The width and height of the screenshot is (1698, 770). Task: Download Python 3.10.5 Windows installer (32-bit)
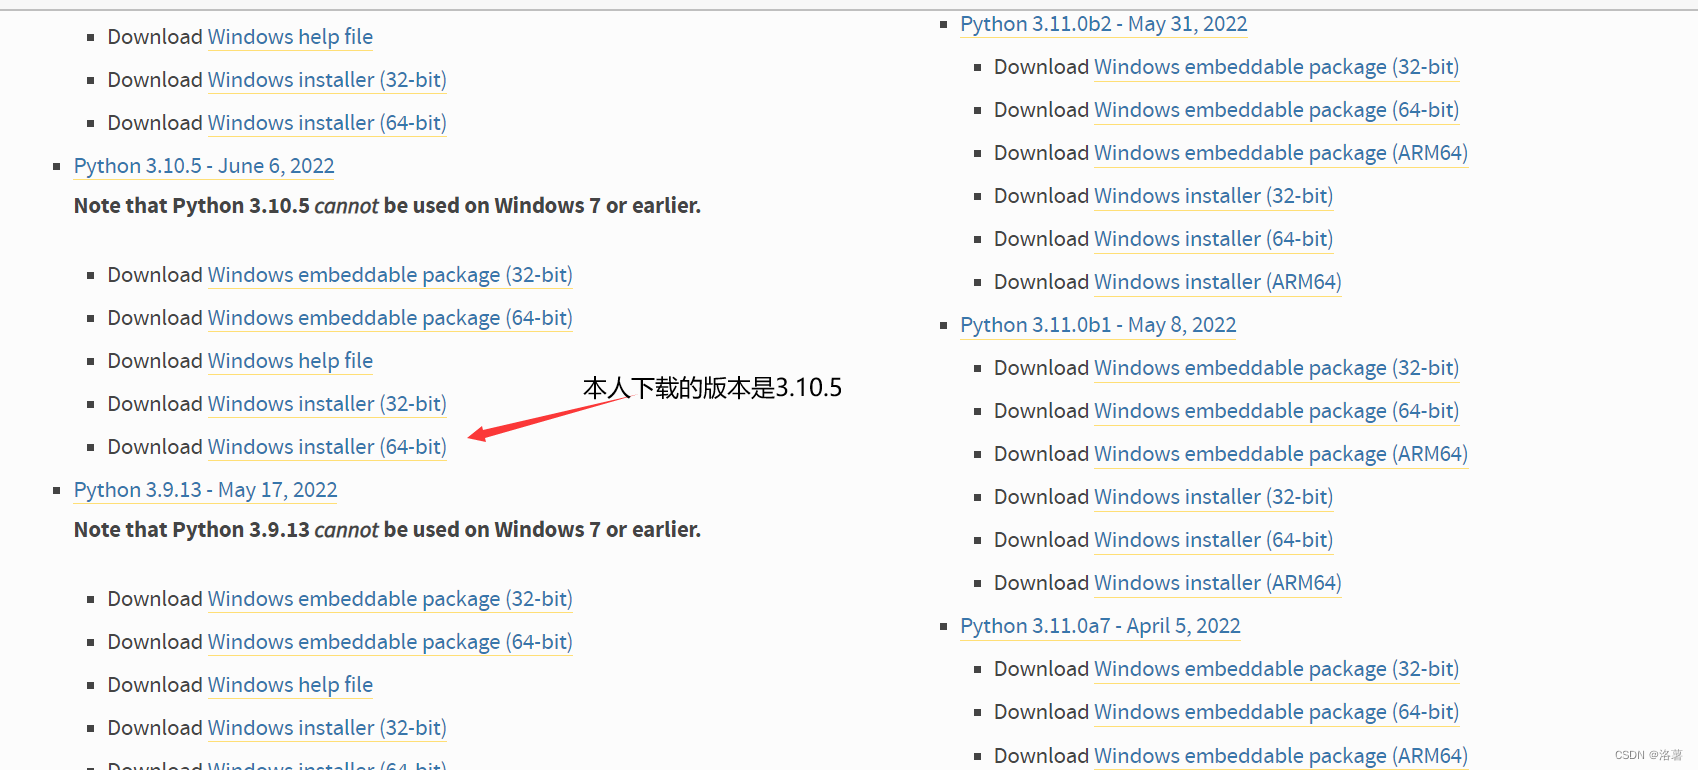(327, 404)
